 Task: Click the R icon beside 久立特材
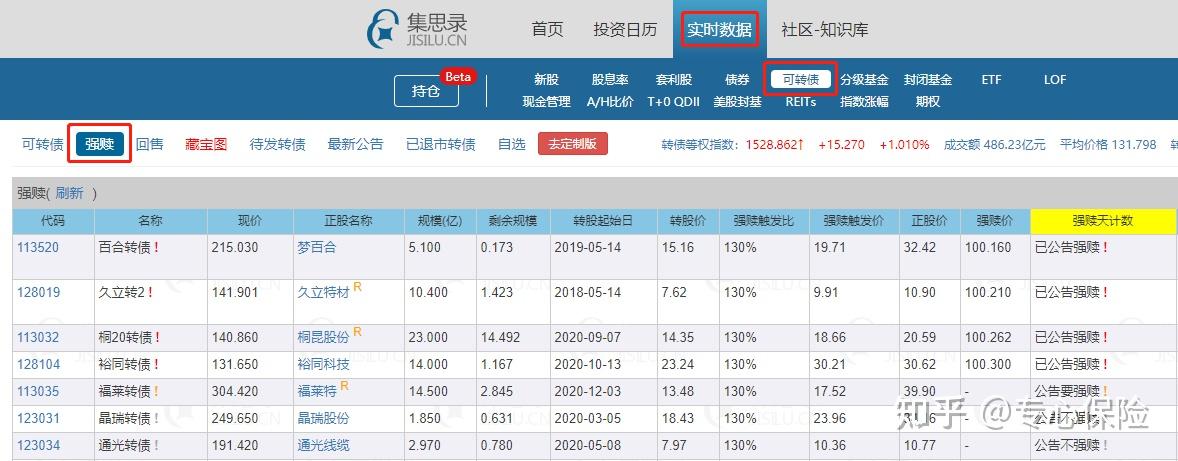[358, 287]
